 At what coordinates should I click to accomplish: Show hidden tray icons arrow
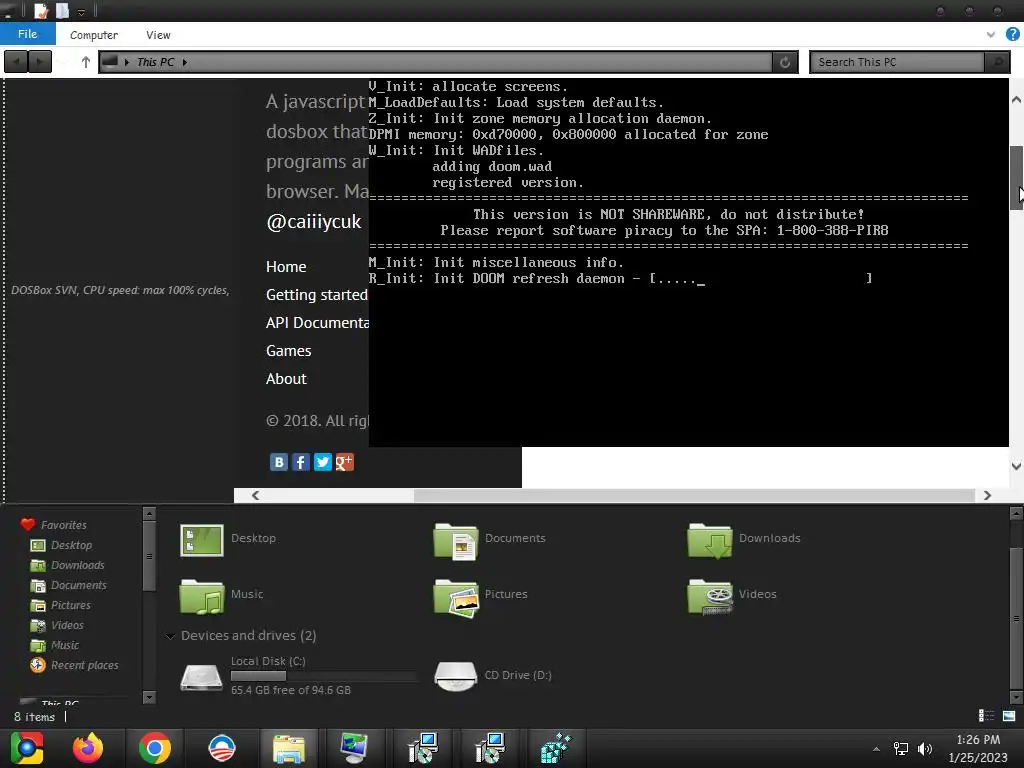pos(876,749)
